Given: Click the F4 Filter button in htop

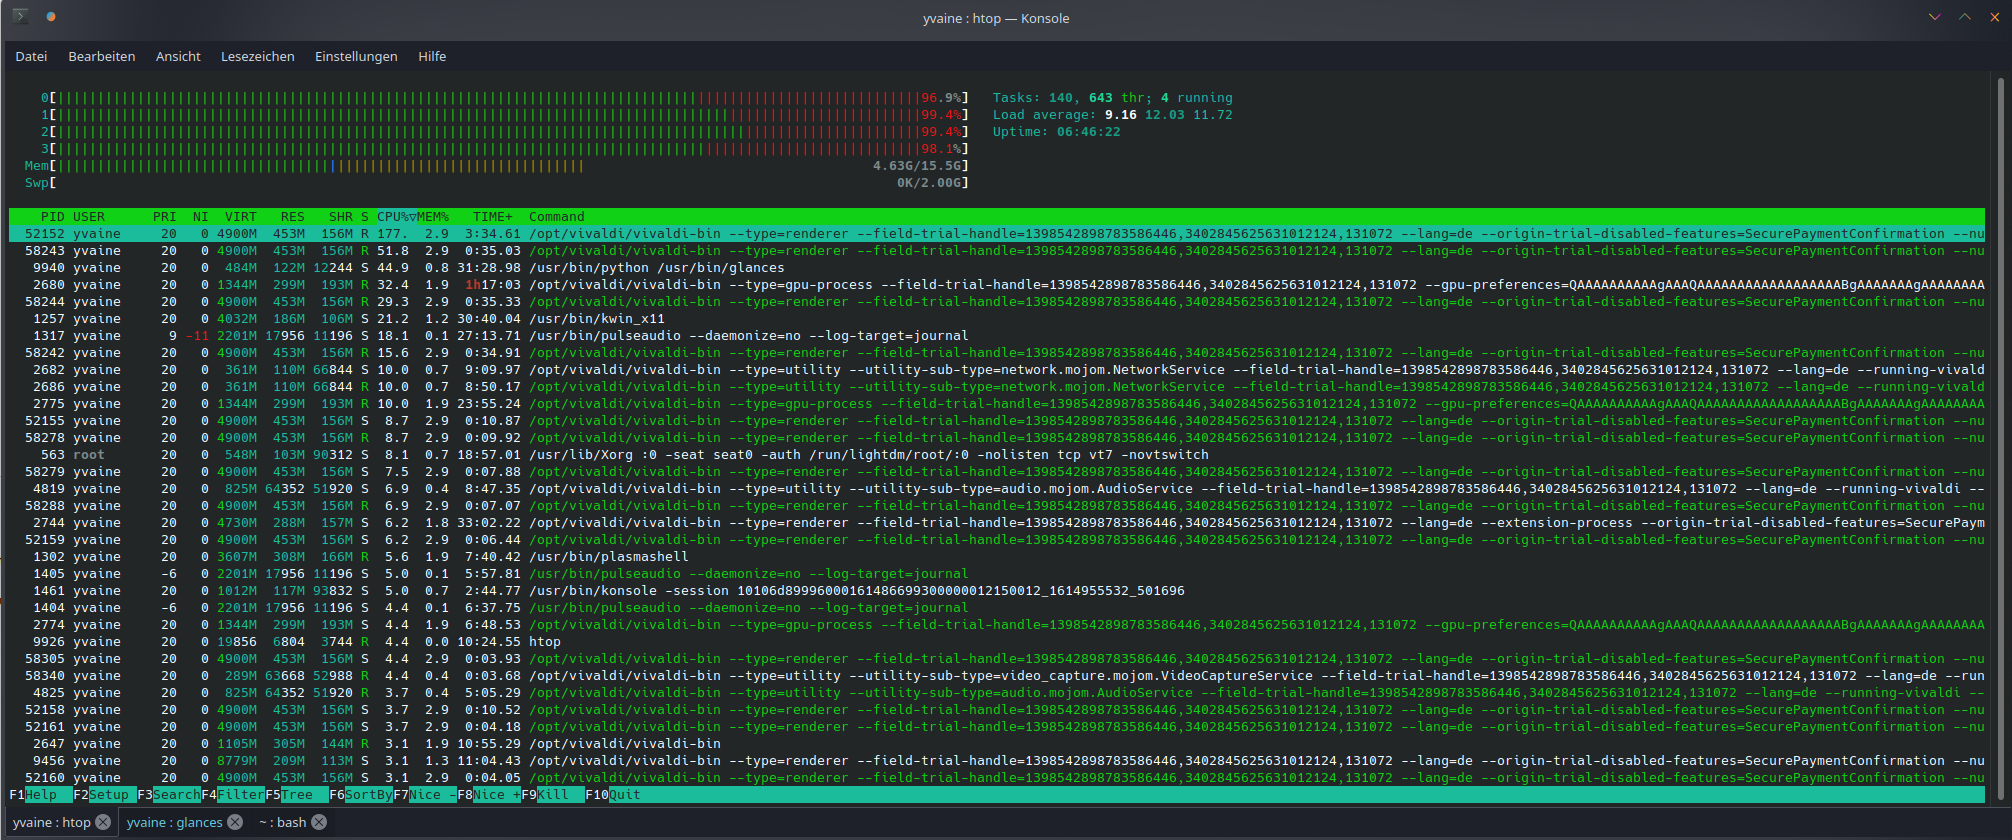Looking at the screenshot, I should (x=233, y=795).
